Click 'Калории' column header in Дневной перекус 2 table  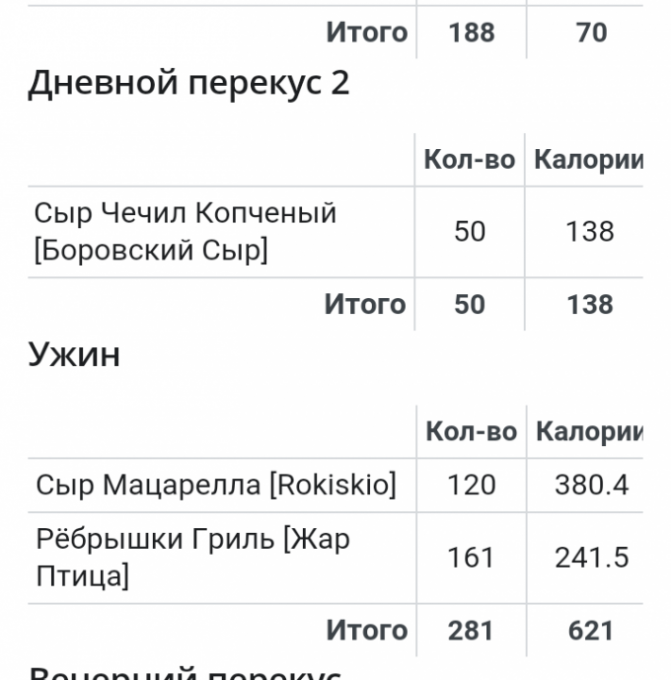pos(588,160)
